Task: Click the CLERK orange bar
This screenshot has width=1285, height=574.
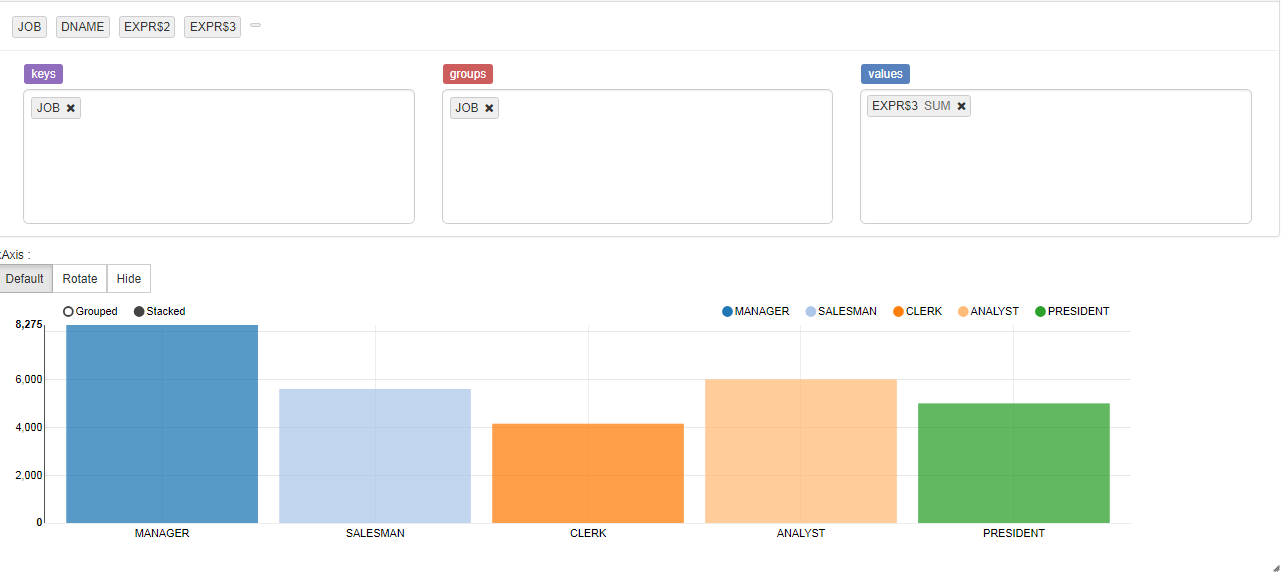Action: click(588, 473)
